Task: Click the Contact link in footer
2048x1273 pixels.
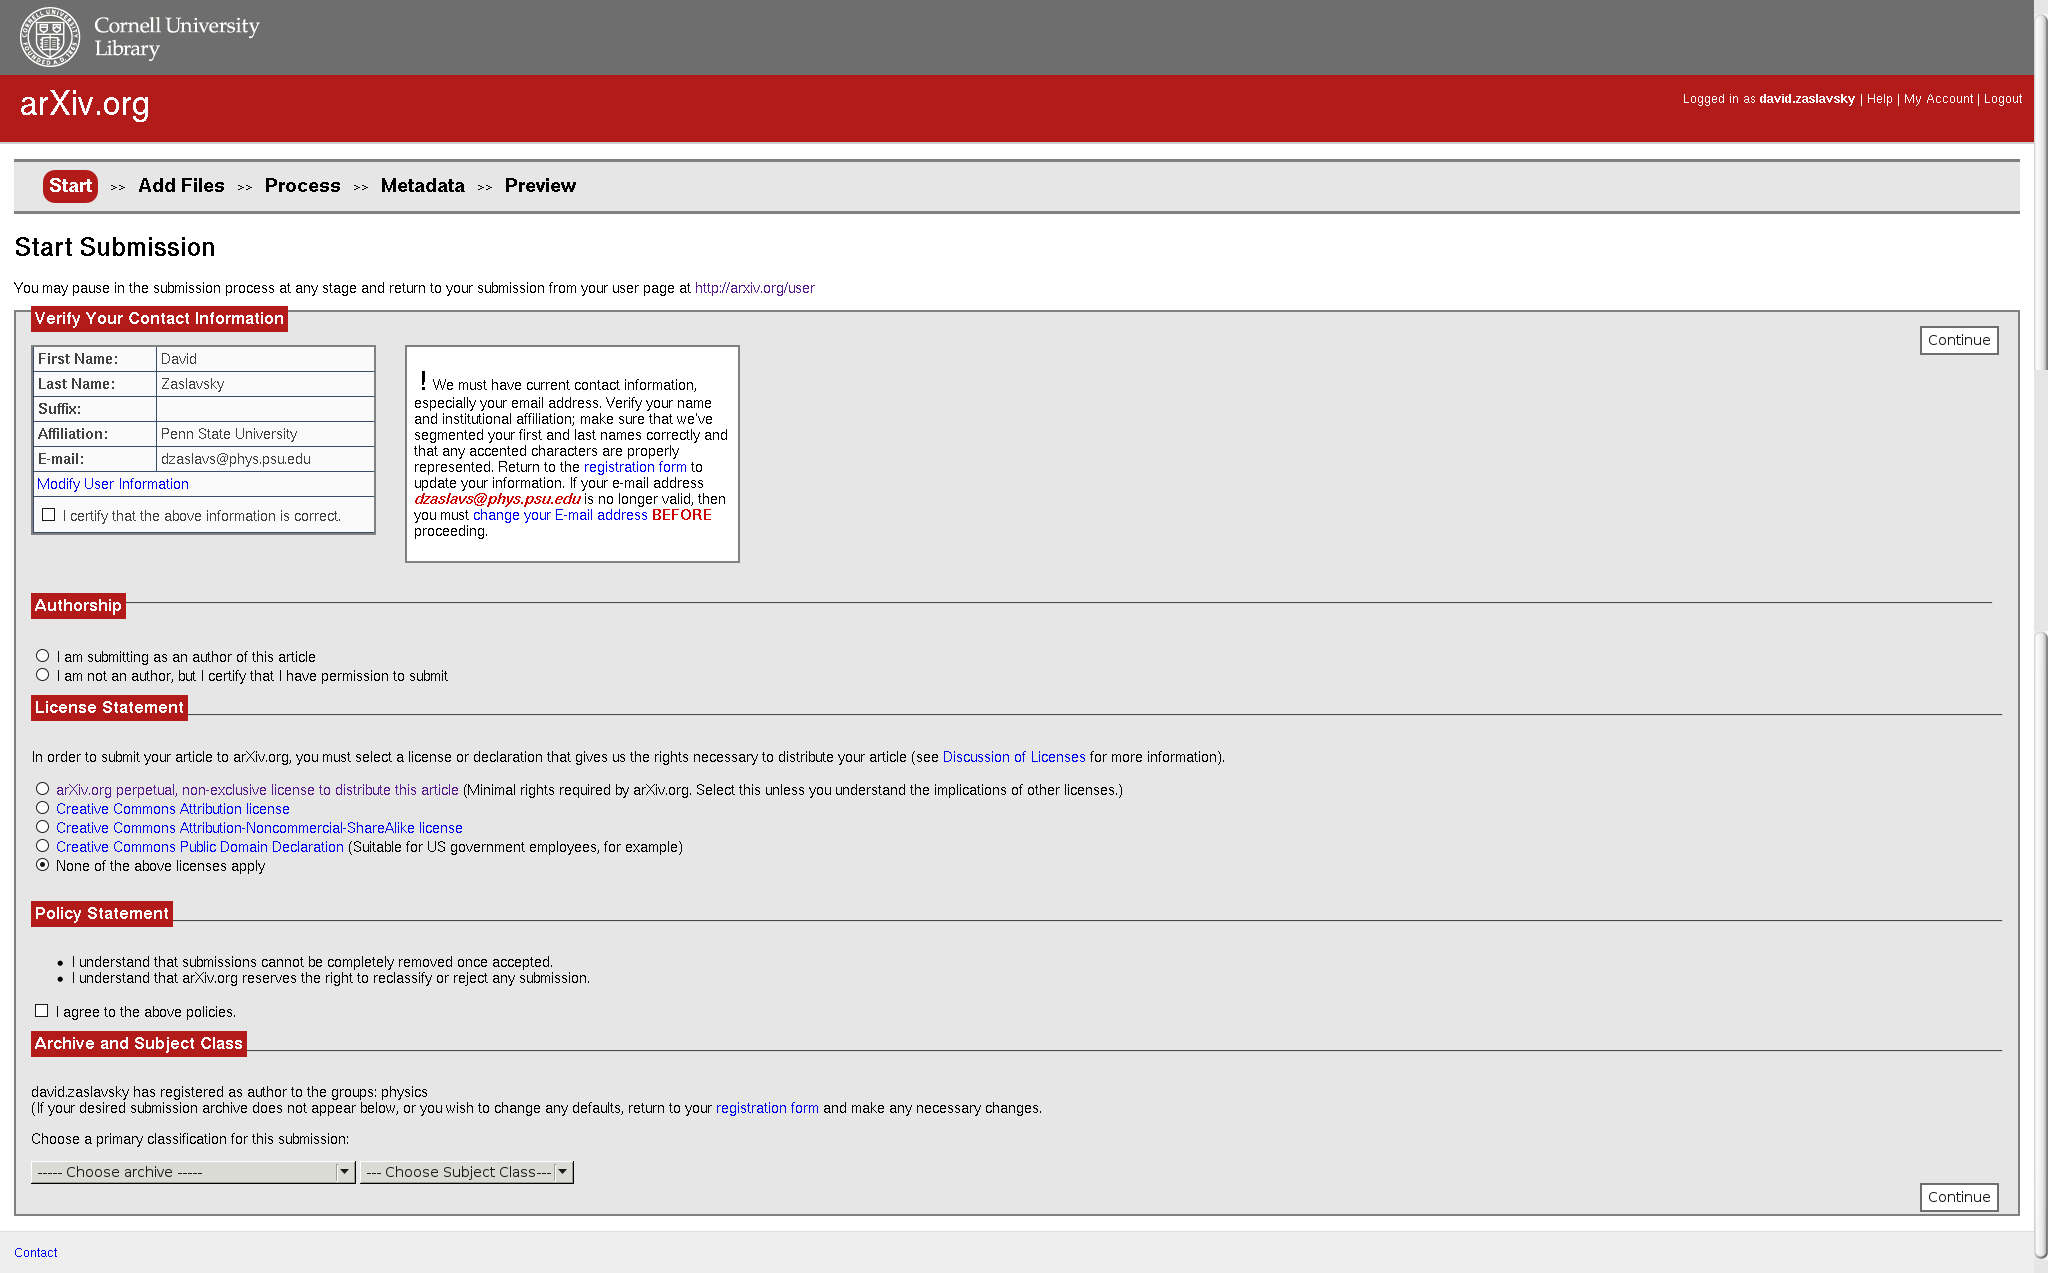Action: click(36, 1253)
